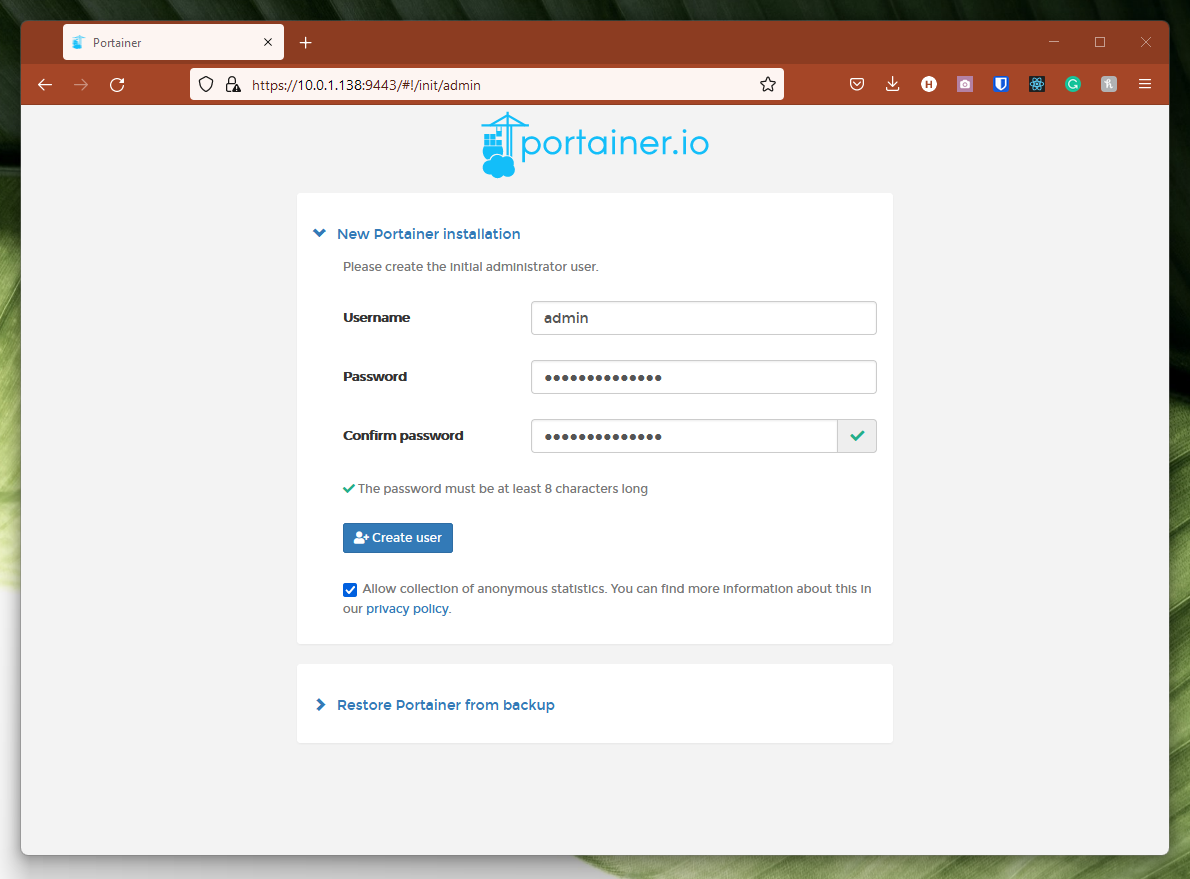Click the 'Restore Portainer from backup' heading
The image size is (1190, 879).
445,705
